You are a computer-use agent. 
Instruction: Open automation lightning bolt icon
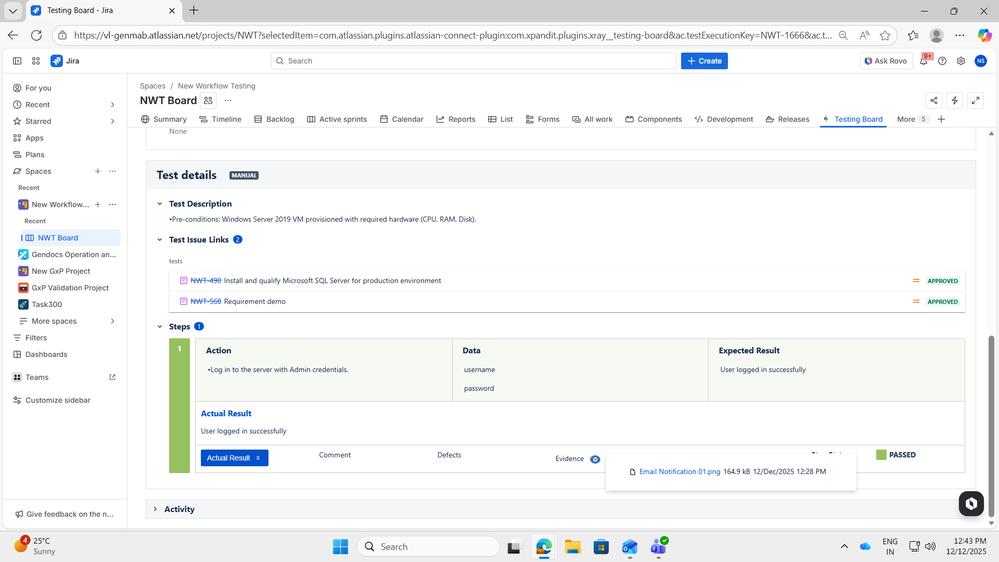(x=954, y=100)
